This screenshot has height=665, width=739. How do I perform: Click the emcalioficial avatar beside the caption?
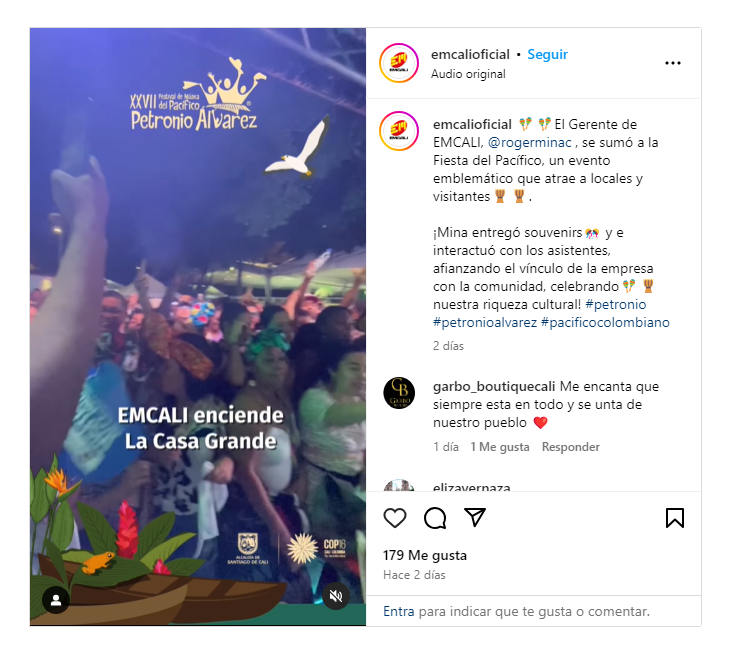[x=399, y=131]
